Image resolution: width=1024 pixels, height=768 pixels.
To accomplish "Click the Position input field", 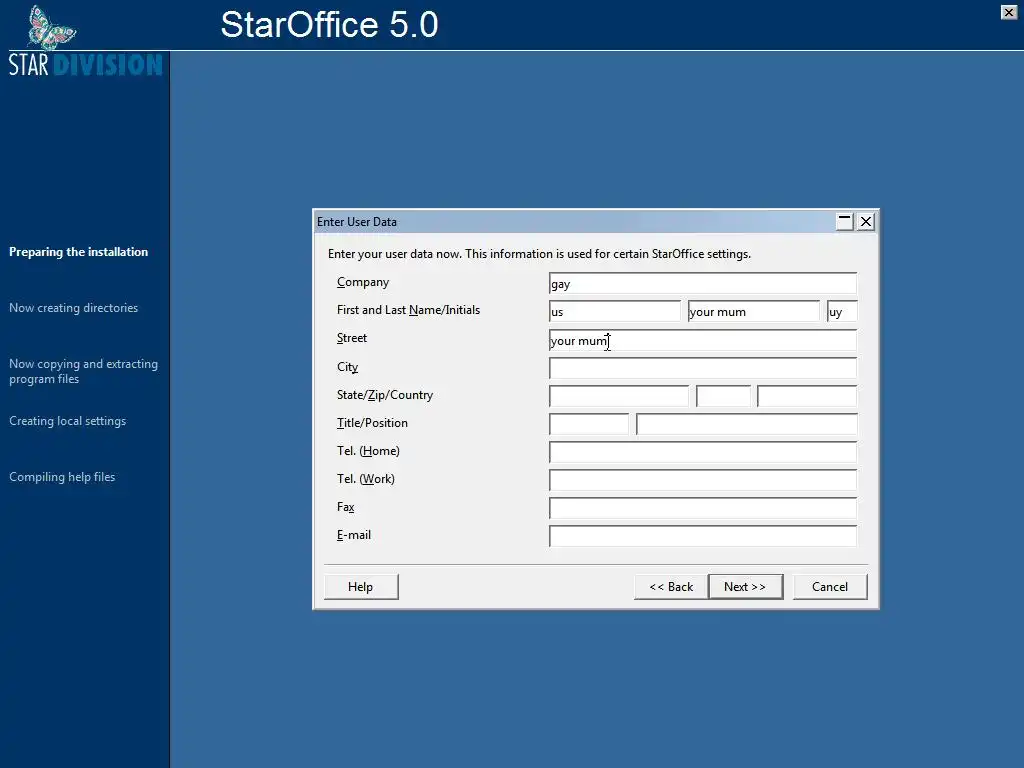I will [x=746, y=424].
